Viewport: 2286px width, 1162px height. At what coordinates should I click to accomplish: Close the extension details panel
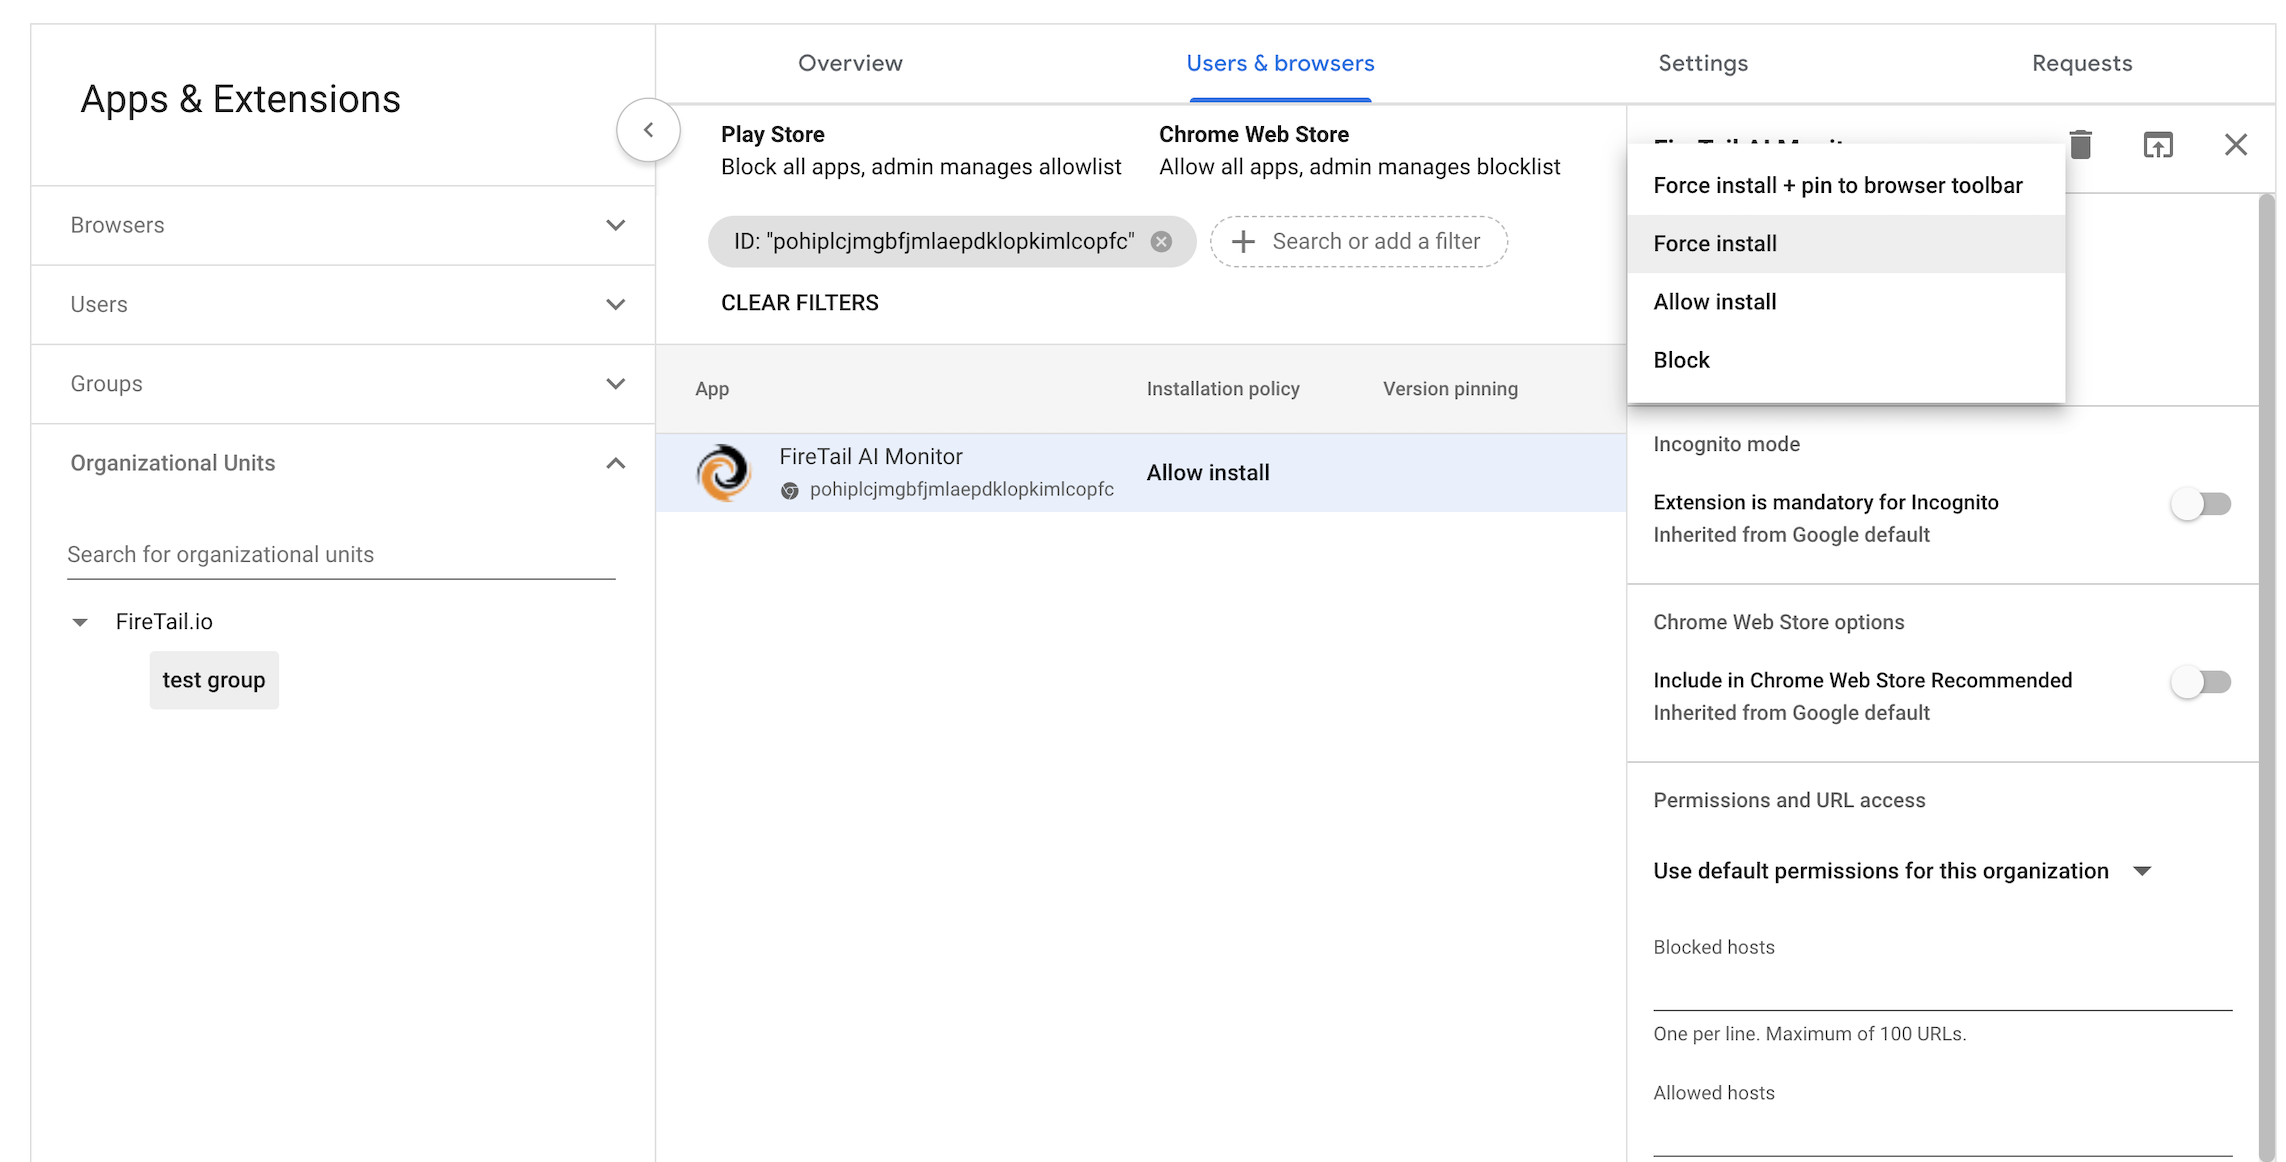coord(2235,145)
